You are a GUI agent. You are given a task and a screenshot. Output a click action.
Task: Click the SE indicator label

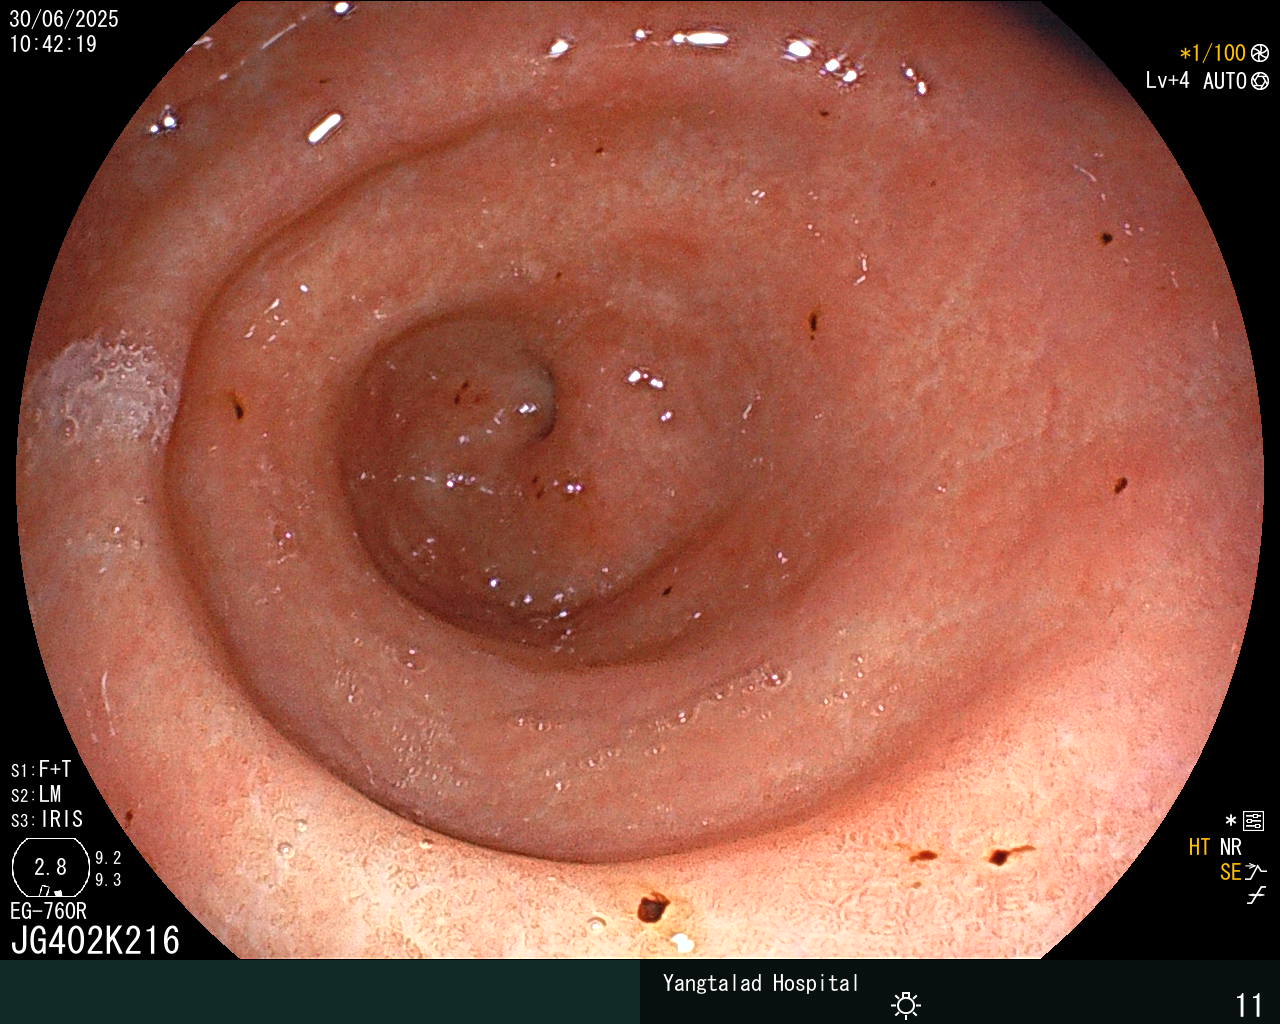click(x=1231, y=872)
